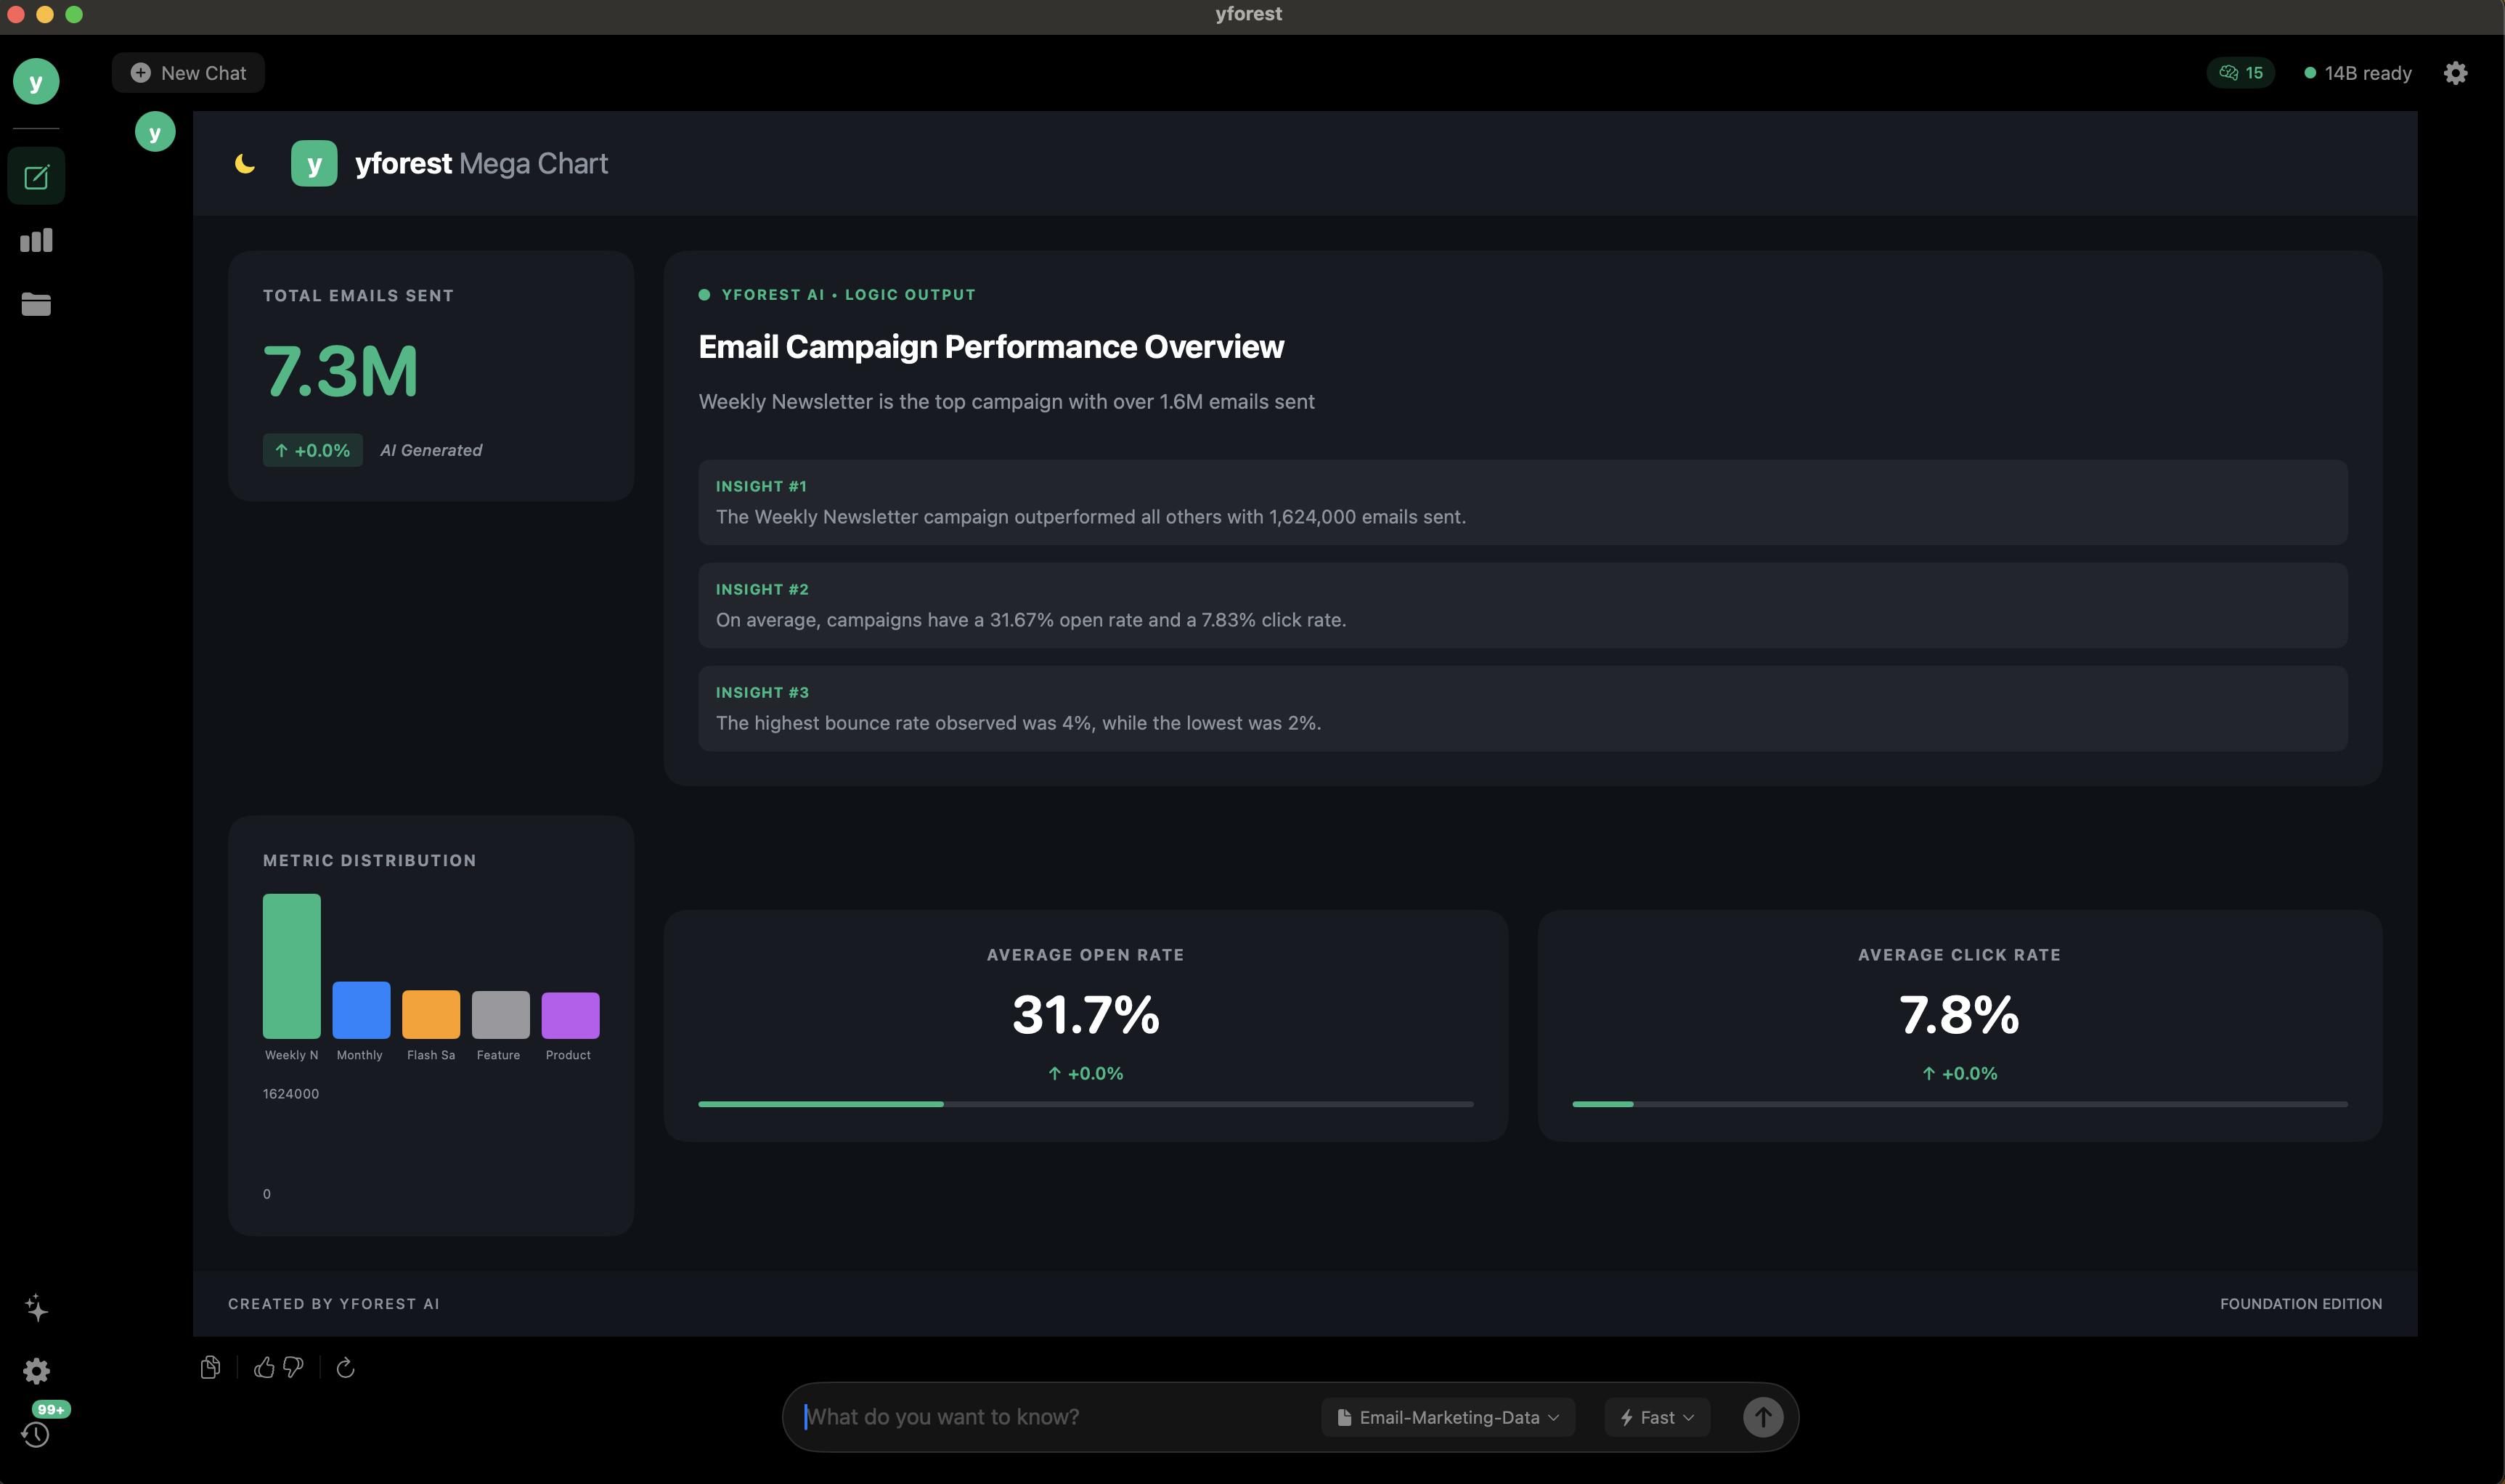Click the sparkles AI icon near sidebar bottom
Viewport: 2505px width, 1484px height.
[36, 1308]
